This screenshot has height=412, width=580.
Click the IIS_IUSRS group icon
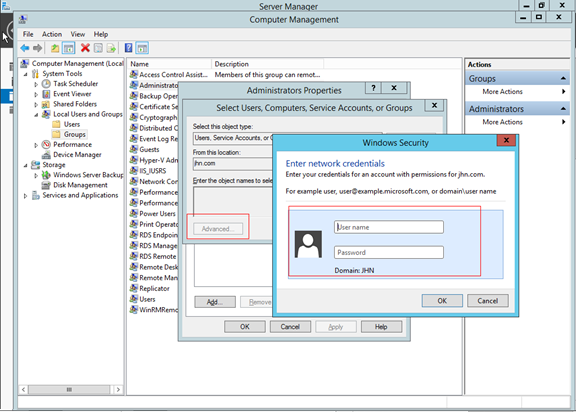pyautogui.click(x=134, y=170)
